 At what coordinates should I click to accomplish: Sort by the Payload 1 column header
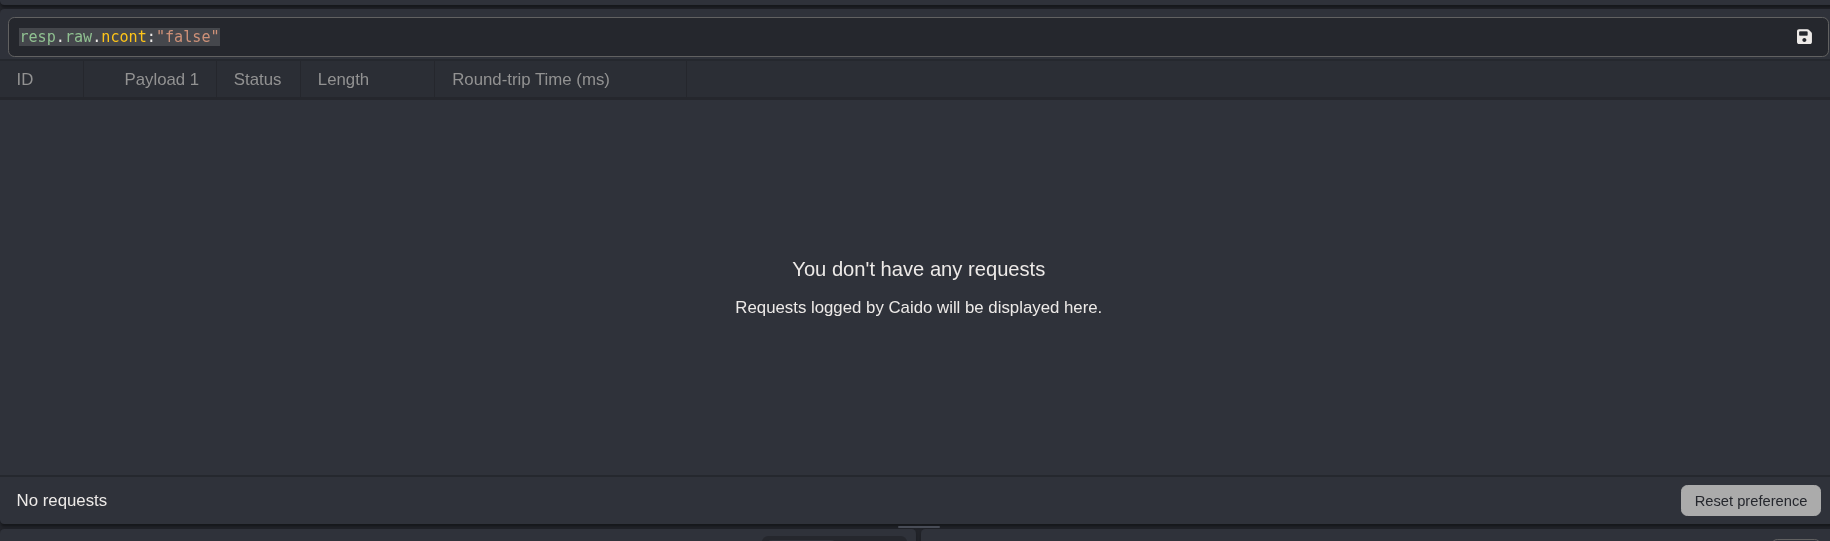161,80
